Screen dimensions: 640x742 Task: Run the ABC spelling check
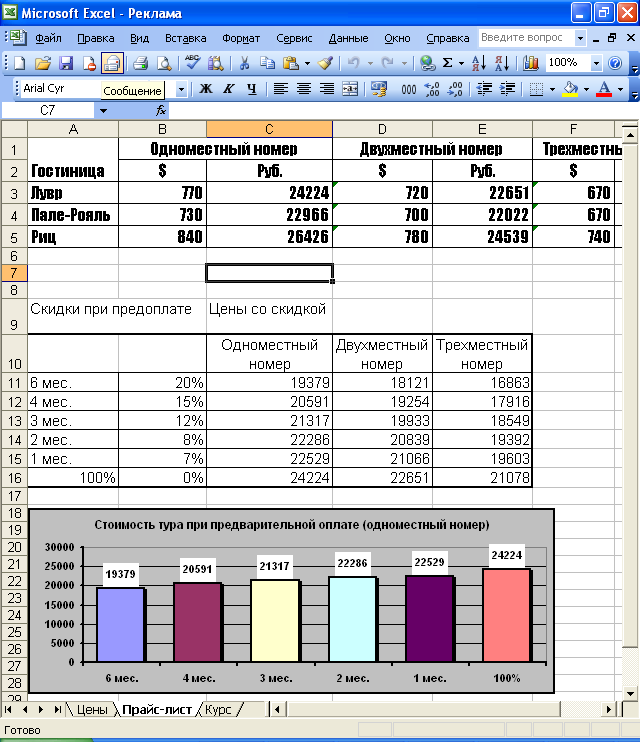(x=192, y=63)
